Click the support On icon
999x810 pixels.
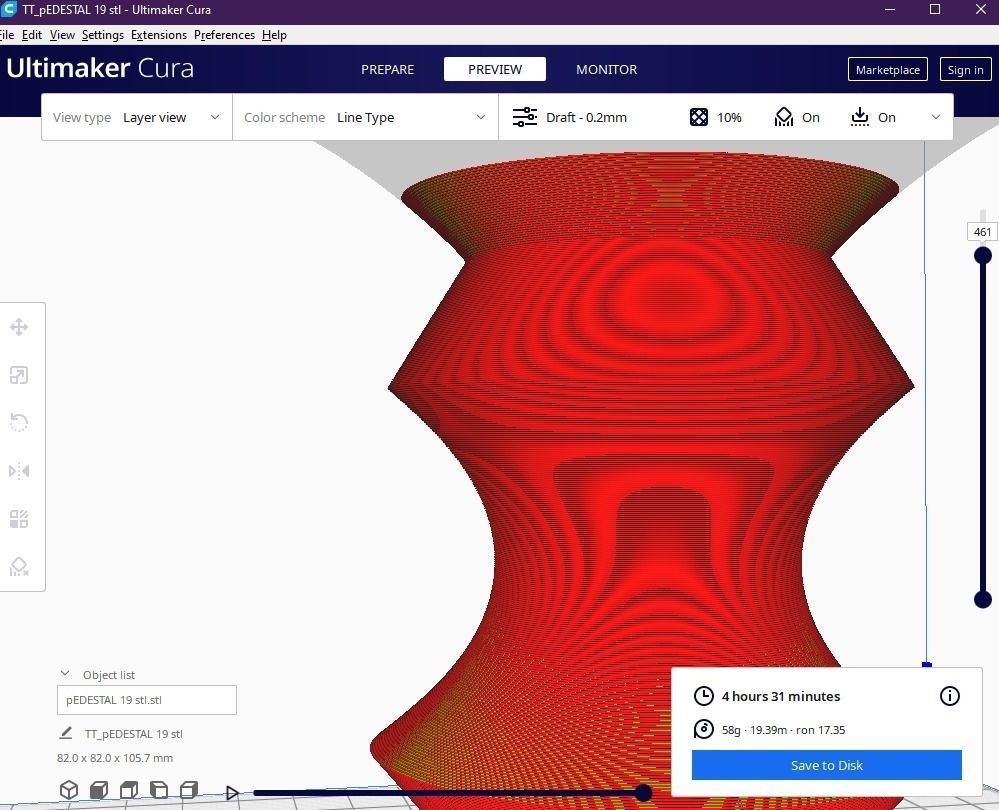pyautogui.click(x=784, y=117)
